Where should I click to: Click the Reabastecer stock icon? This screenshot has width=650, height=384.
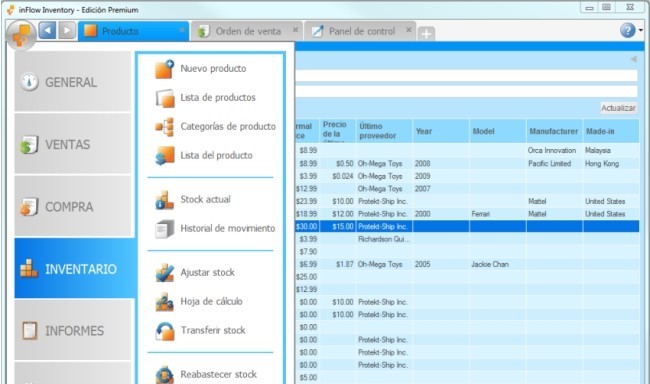click(165, 374)
